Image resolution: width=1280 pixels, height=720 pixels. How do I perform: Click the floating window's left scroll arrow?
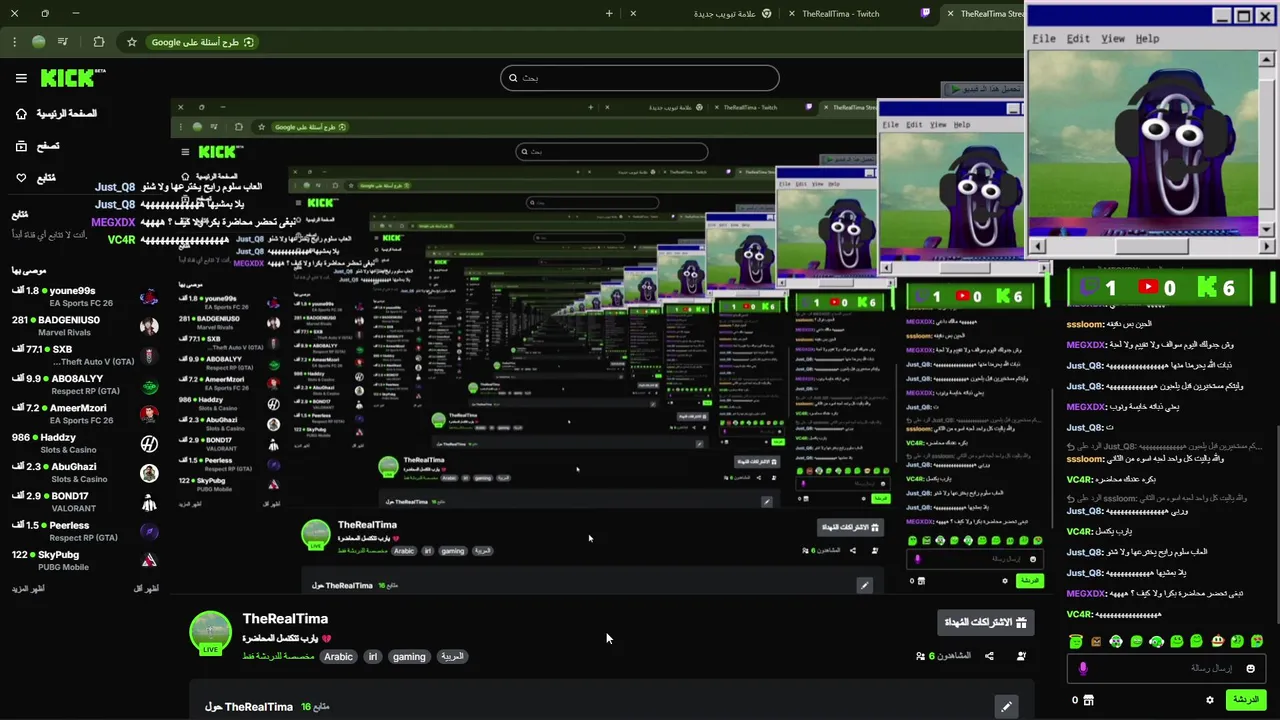[1037, 246]
